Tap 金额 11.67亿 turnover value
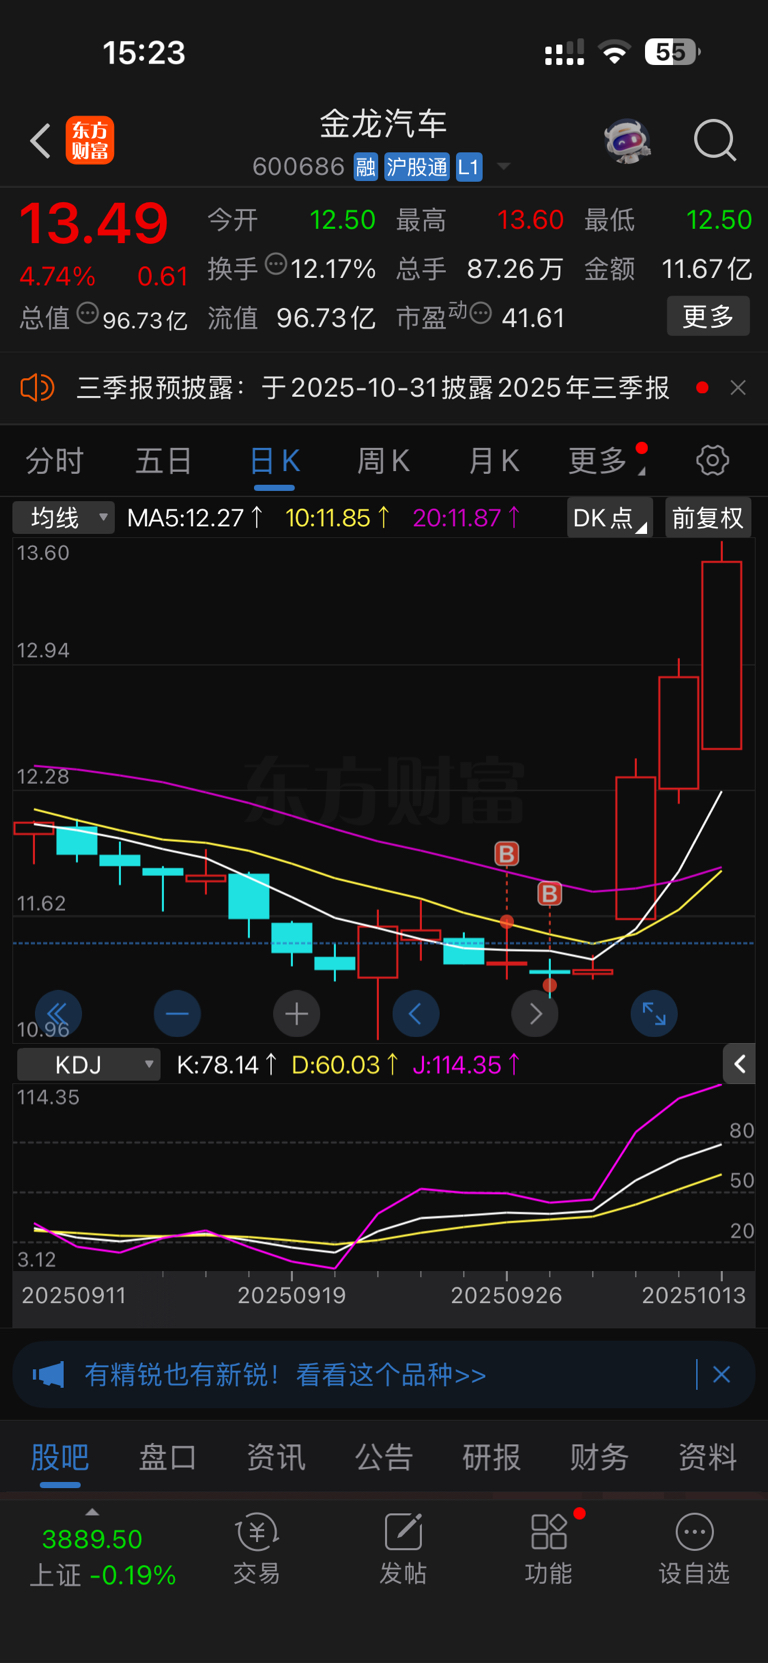Screen dimensions: 768x1663 (668, 269)
